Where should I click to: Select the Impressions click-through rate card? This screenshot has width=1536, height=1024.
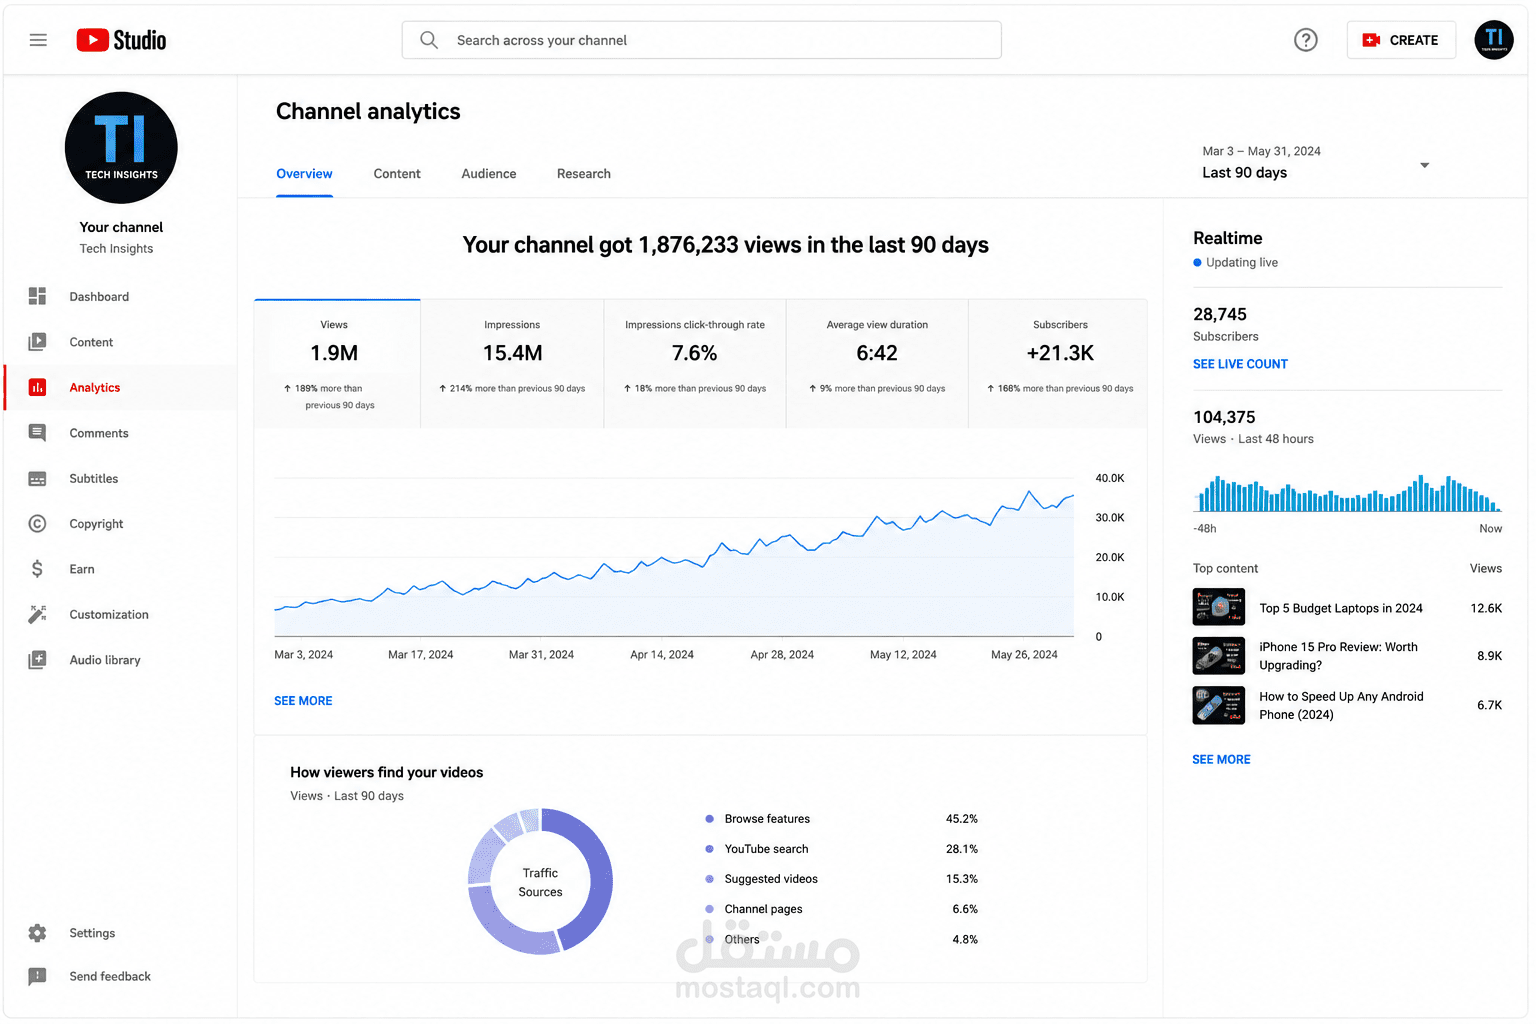pos(695,364)
